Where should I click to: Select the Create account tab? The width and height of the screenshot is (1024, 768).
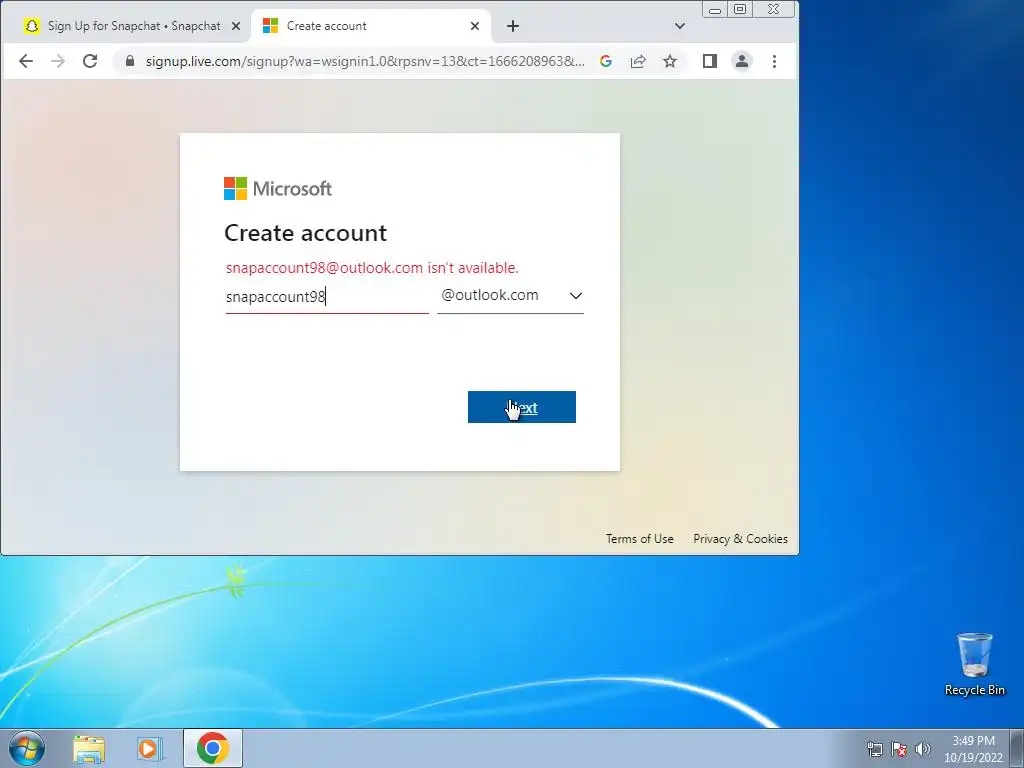coord(370,26)
